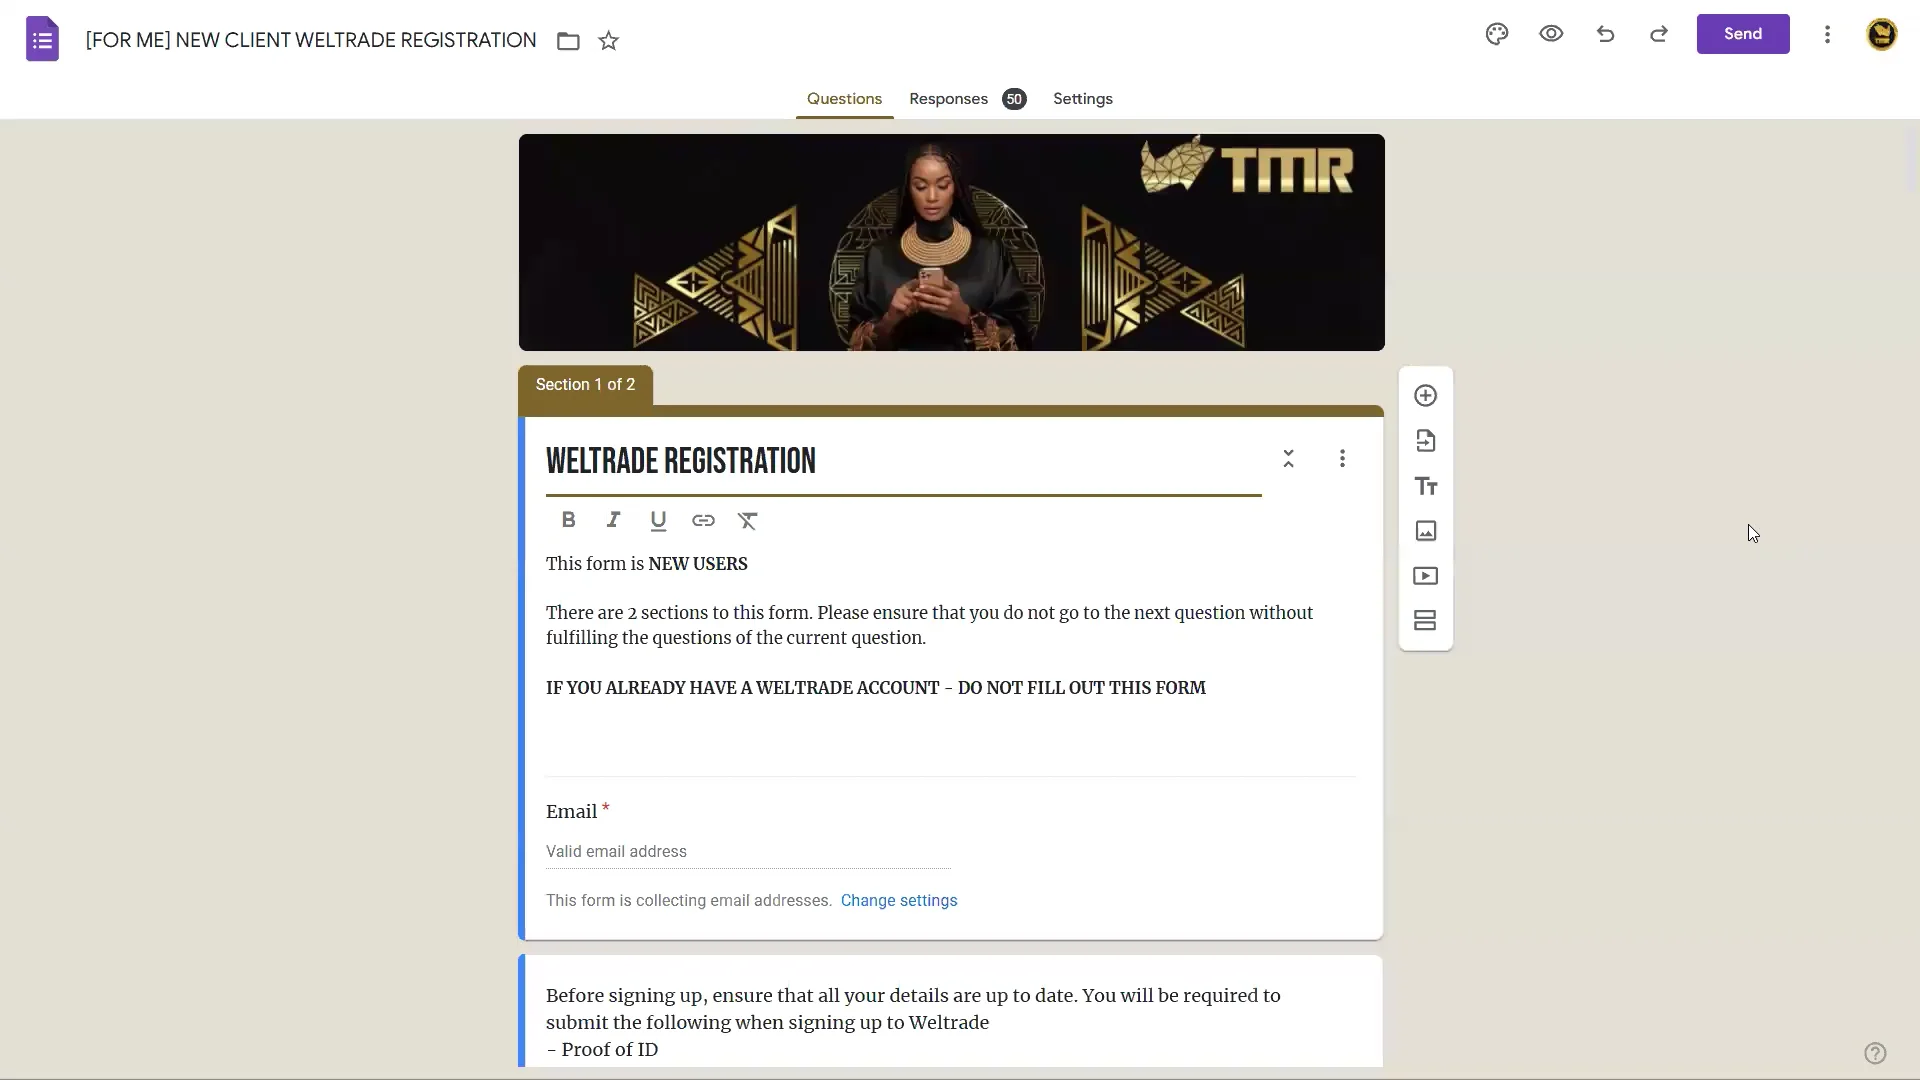The image size is (1920, 1080).
Task: Add a video to the form
Action: pos(1425,576)
